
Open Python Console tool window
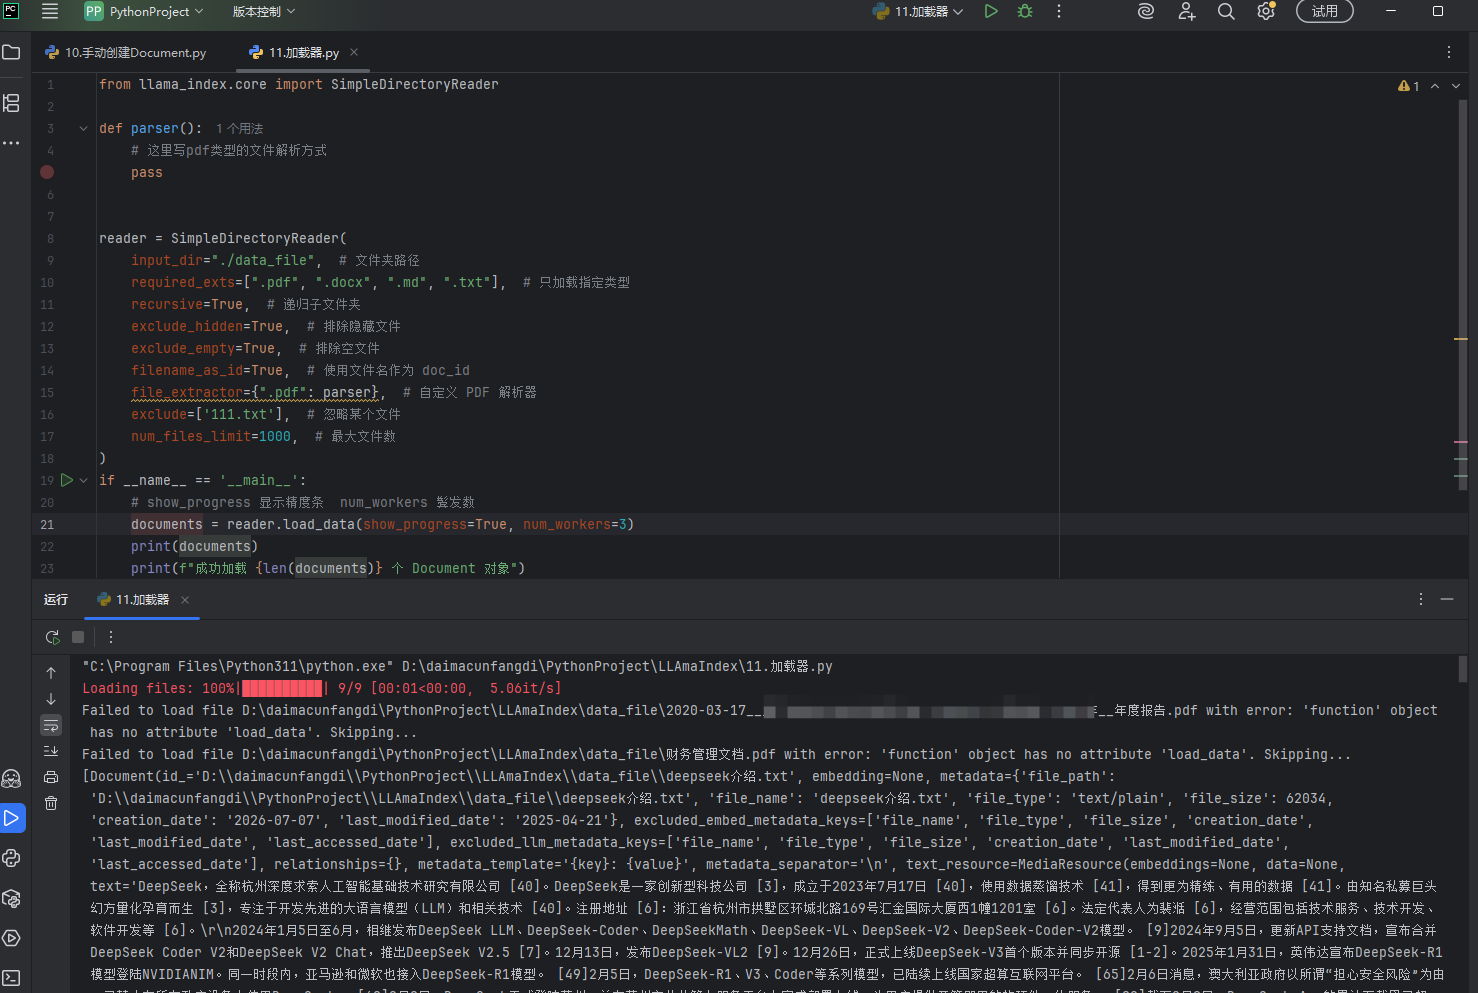[x=12, y=858]
